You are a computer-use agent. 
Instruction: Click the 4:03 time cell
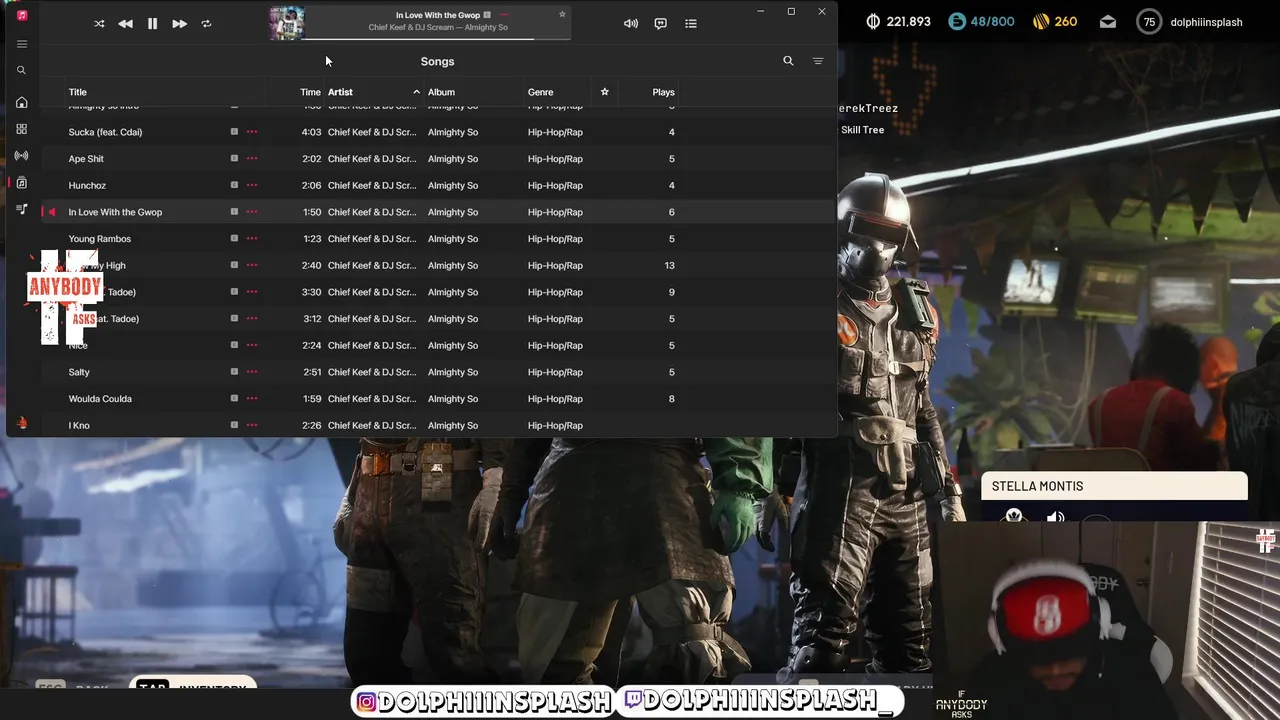pyautogui.click(x=311, y=132)
